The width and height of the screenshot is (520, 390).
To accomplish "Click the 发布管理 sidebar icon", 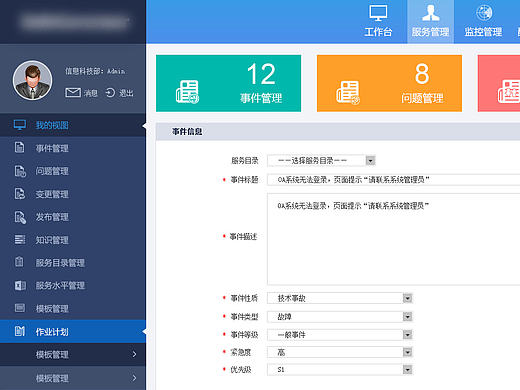I will coord(20,217).
